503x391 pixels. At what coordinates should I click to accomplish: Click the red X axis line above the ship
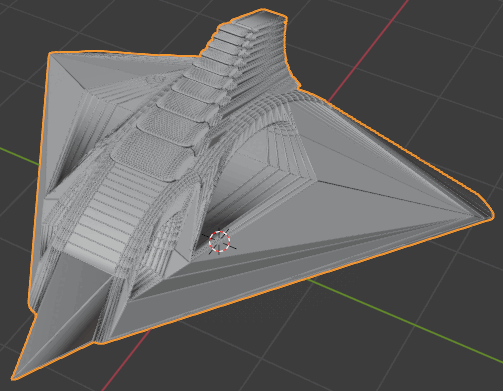click(367, 53)
